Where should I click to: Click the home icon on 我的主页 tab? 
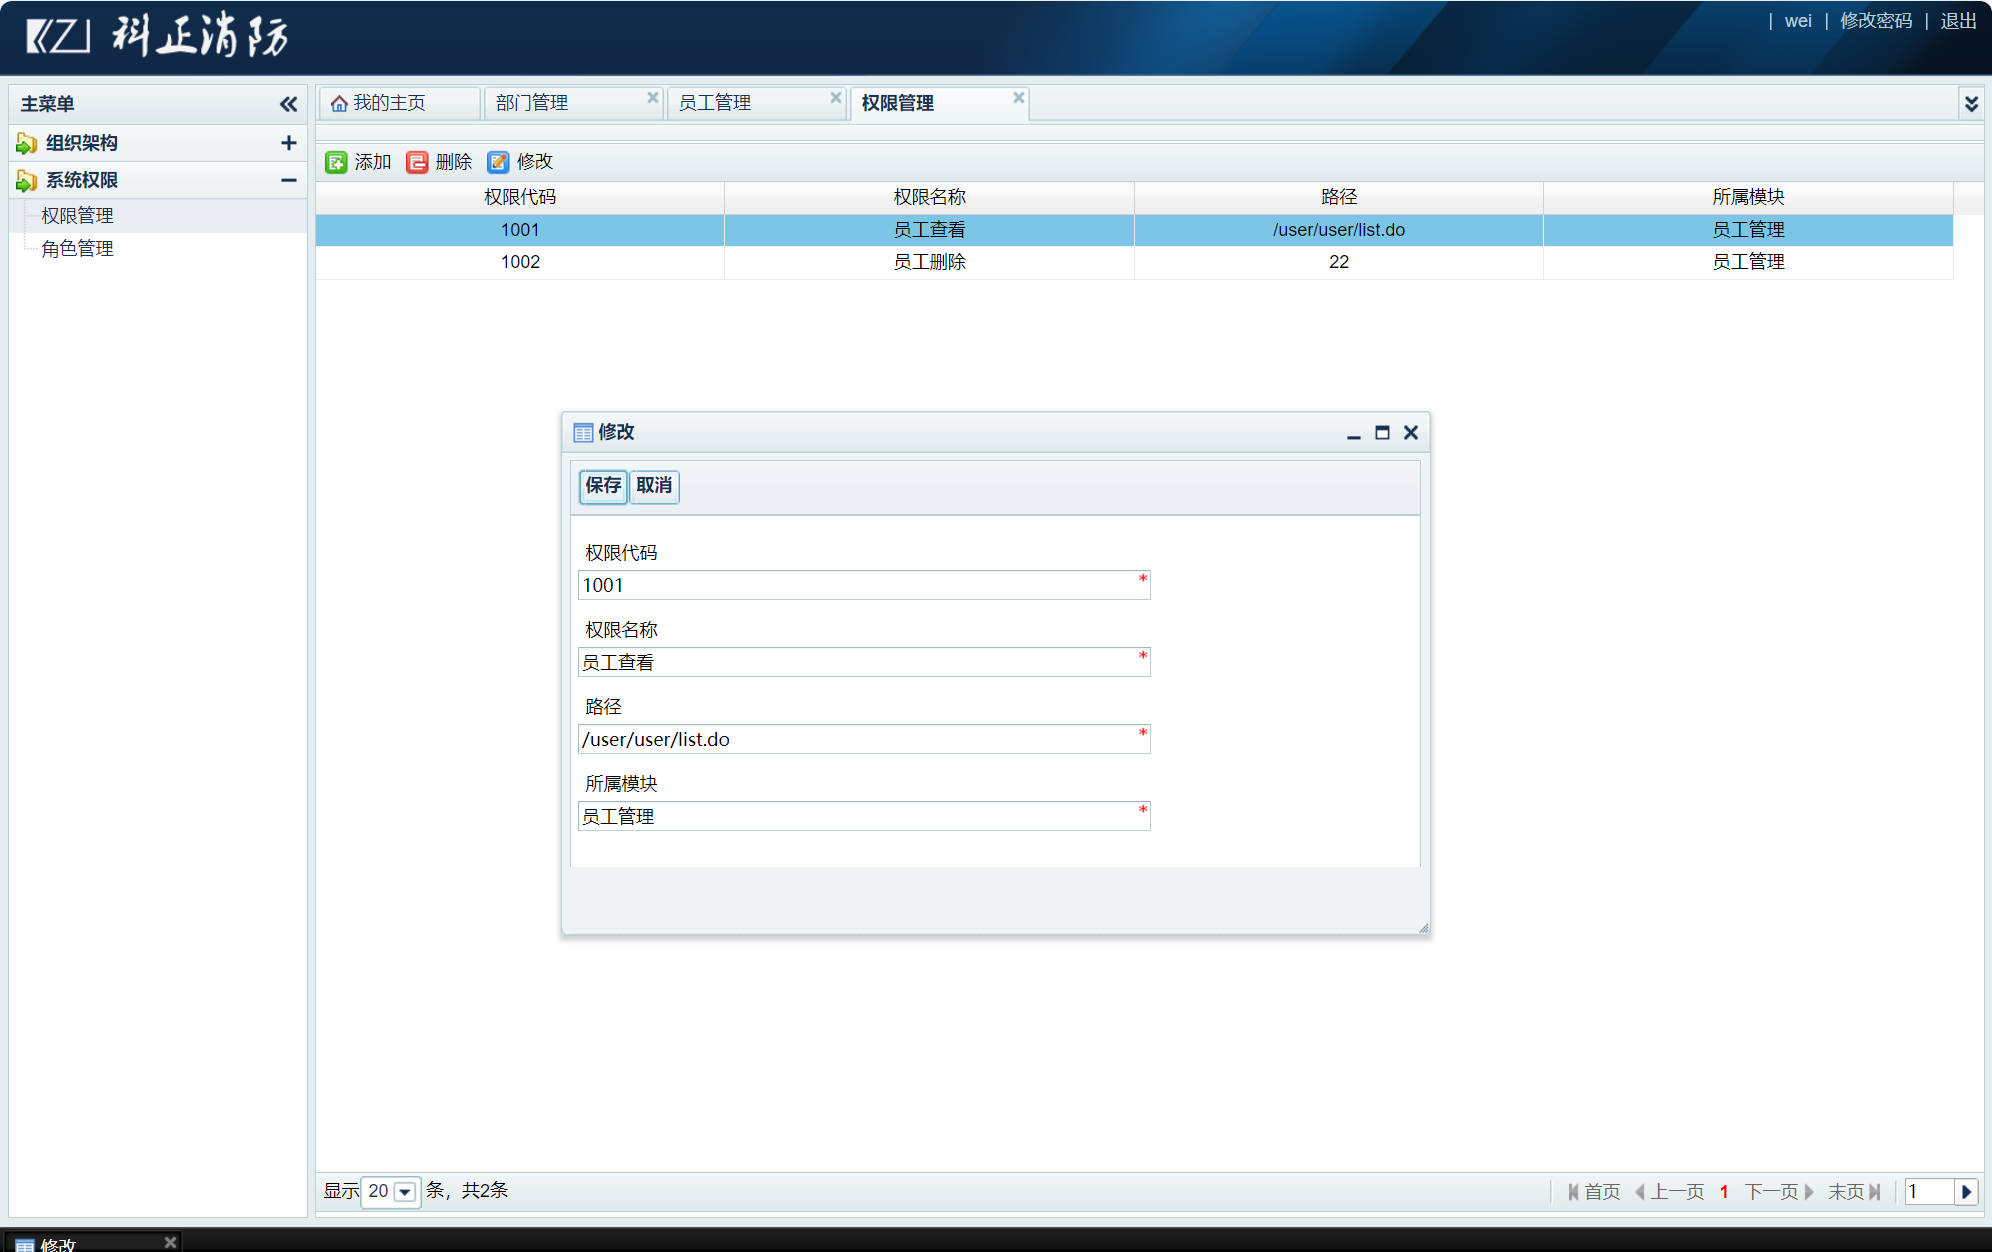tap(341, 101)
